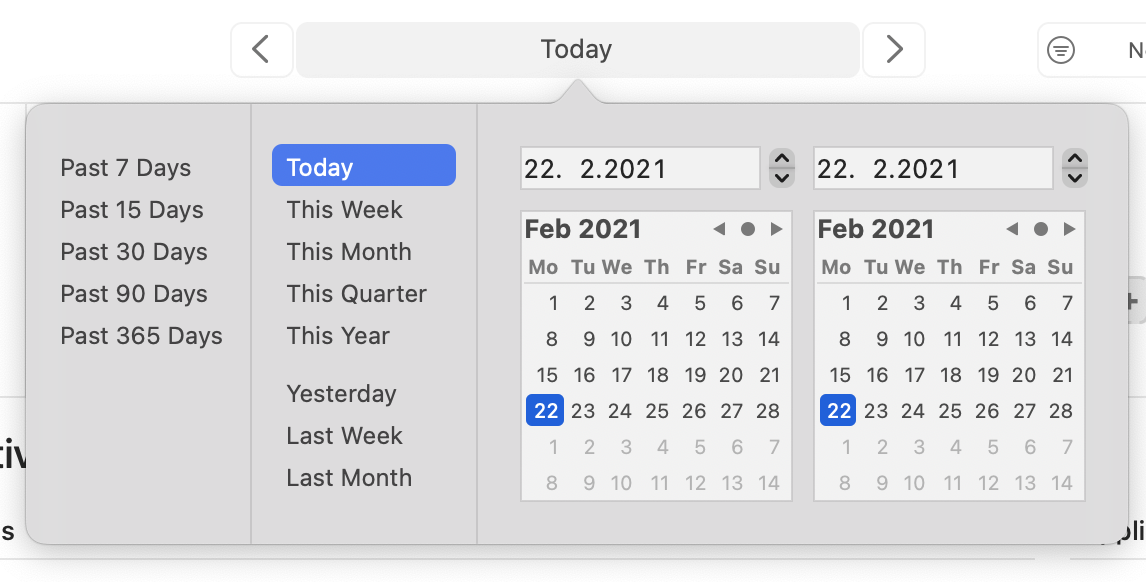Screen dimensions: 1146x582
Task: Select Past 7 Days preset
Action: coord(126,167)
